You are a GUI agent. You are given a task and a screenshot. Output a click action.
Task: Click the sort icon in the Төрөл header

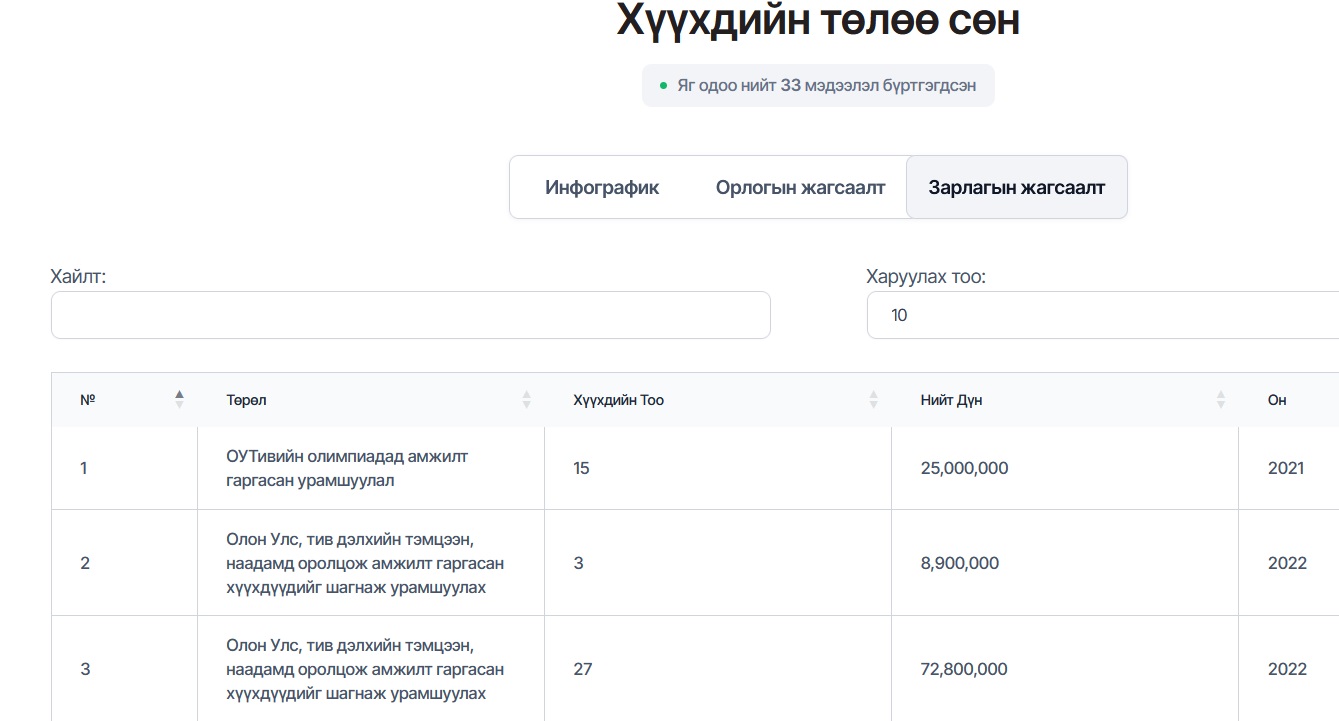pyautogui.click(x=526, y=400)
